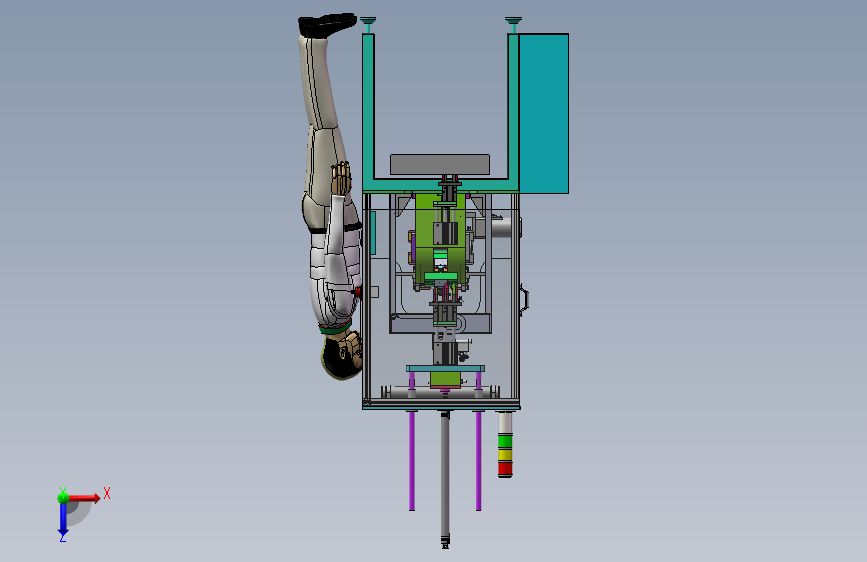Select the upside-down human mannequin model

331,196
